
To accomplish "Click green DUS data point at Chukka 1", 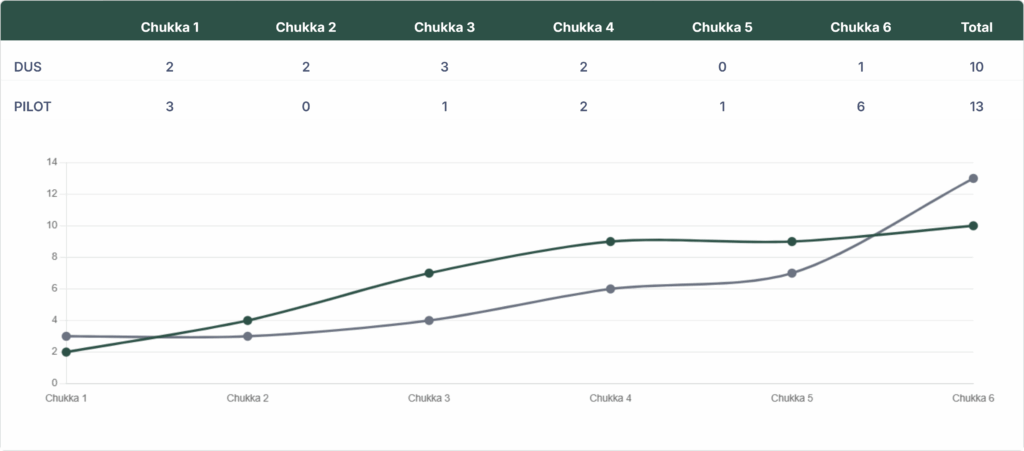I will pyautogui.click(x=66, y=352).
